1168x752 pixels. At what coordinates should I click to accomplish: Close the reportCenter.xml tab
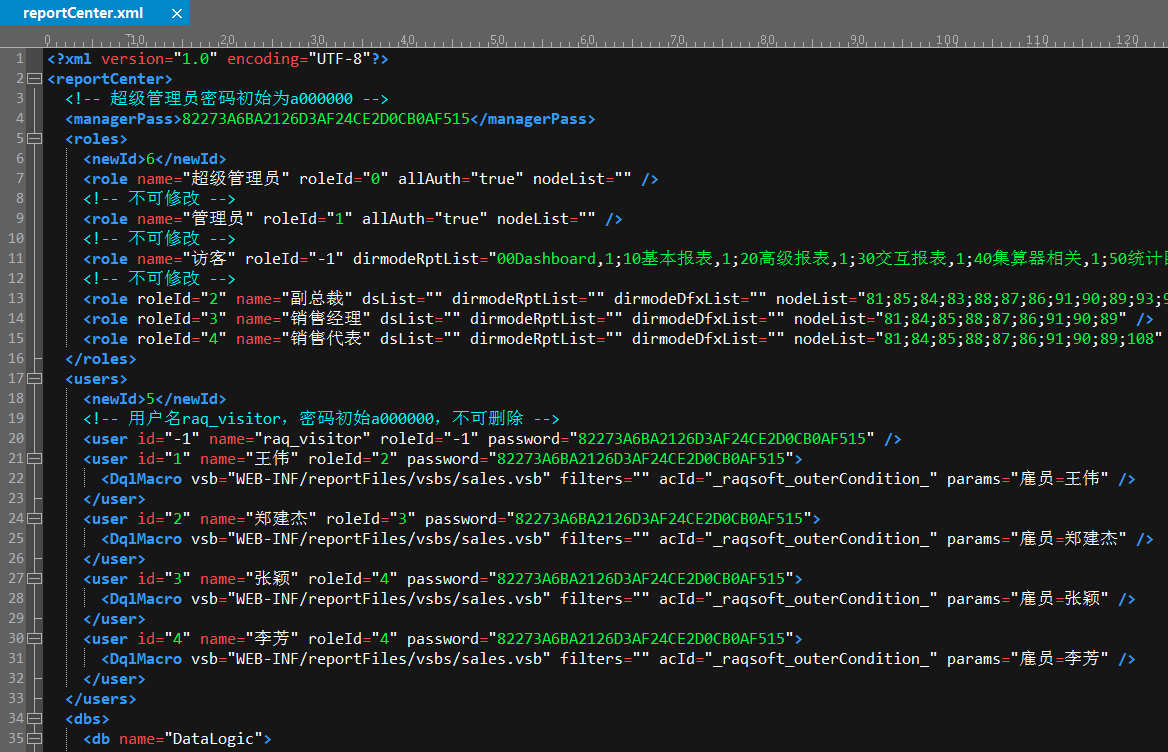(x=177, y=14)
